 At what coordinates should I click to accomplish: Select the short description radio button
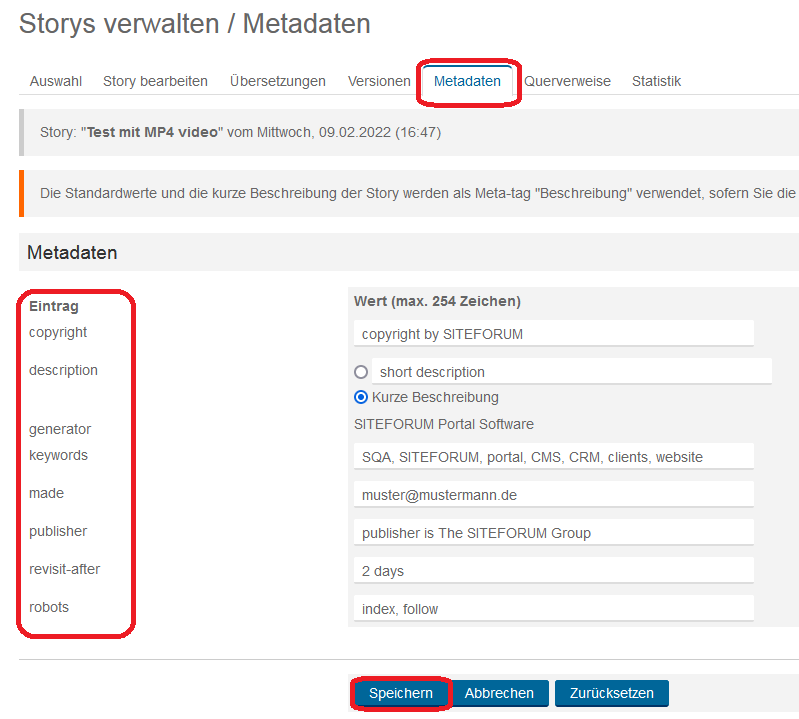click(x=361, y=372)
